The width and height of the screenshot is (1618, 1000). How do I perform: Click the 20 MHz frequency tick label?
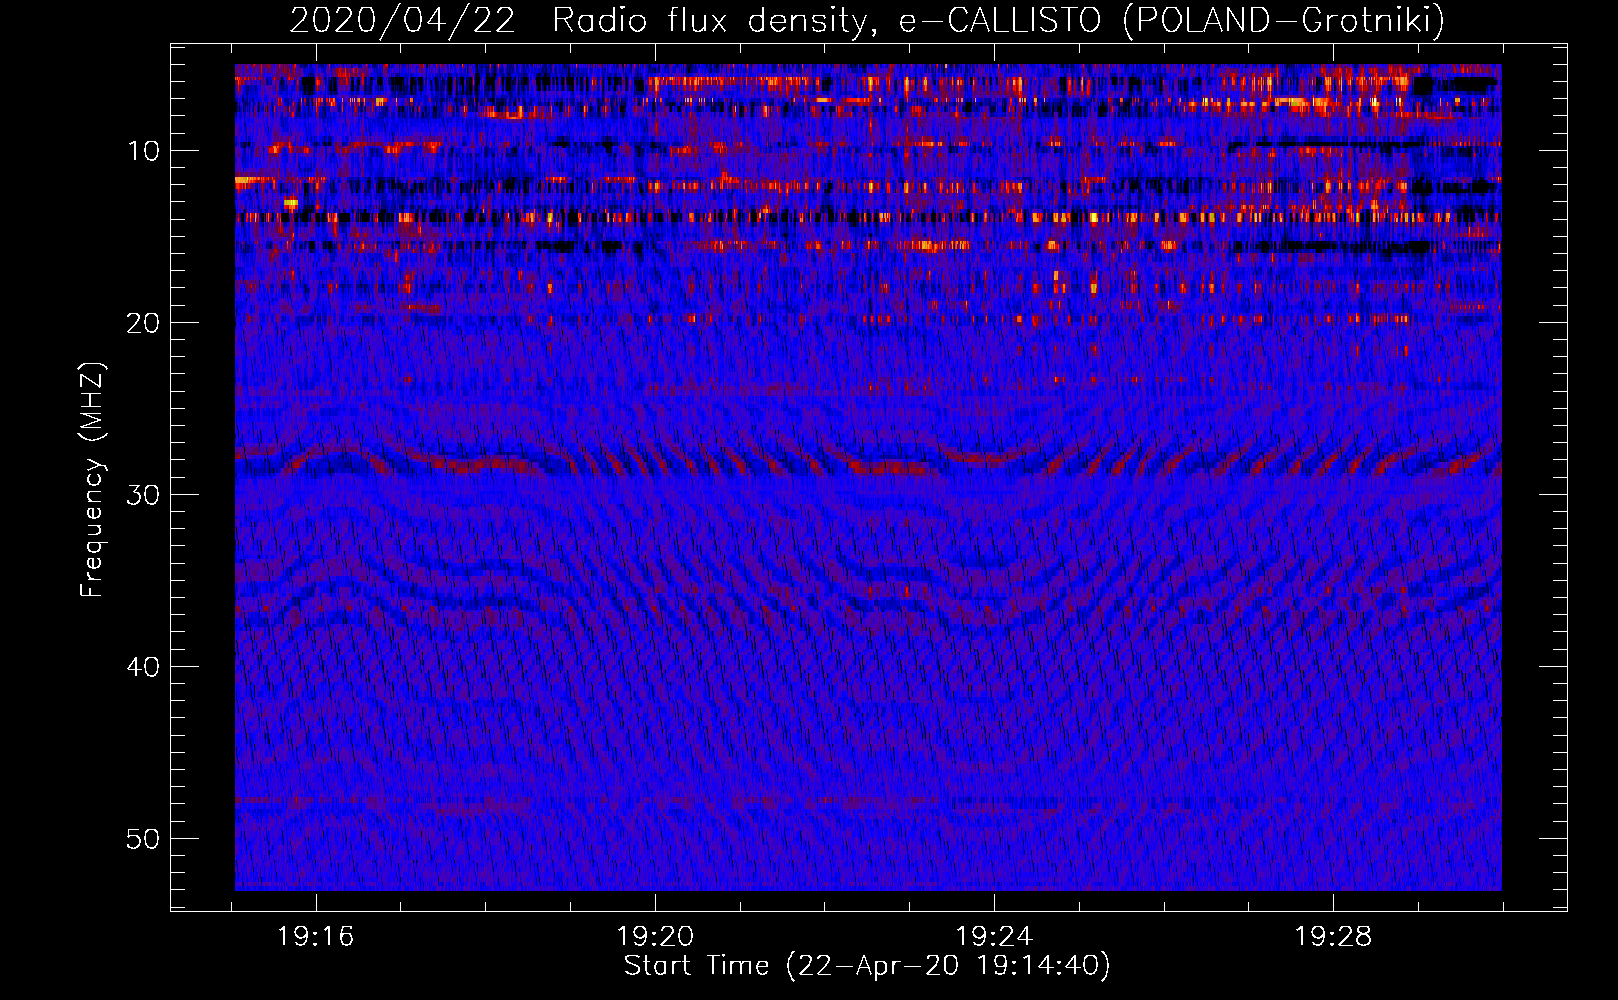(144, 323)
